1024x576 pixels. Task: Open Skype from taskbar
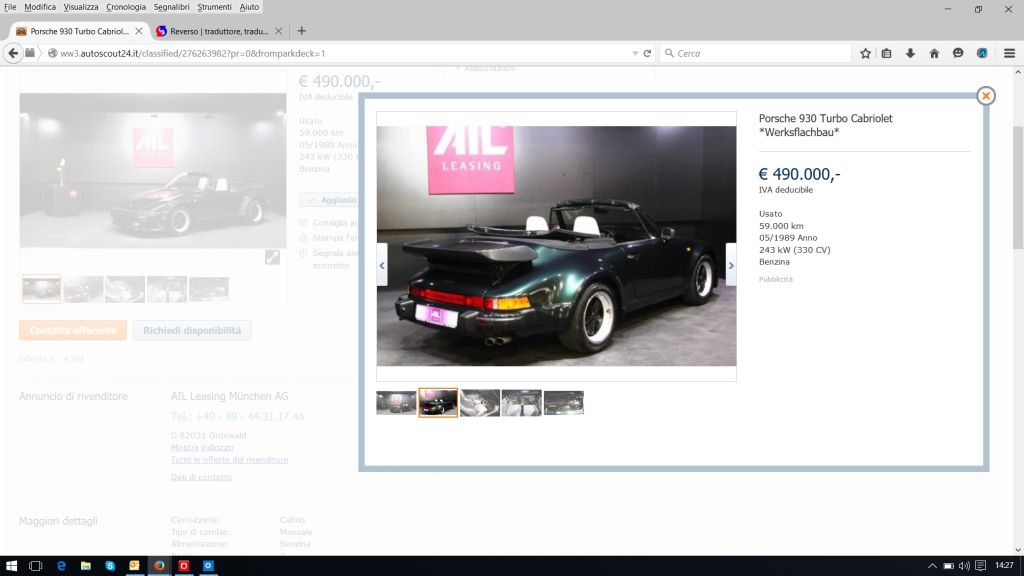pos(110,566)
